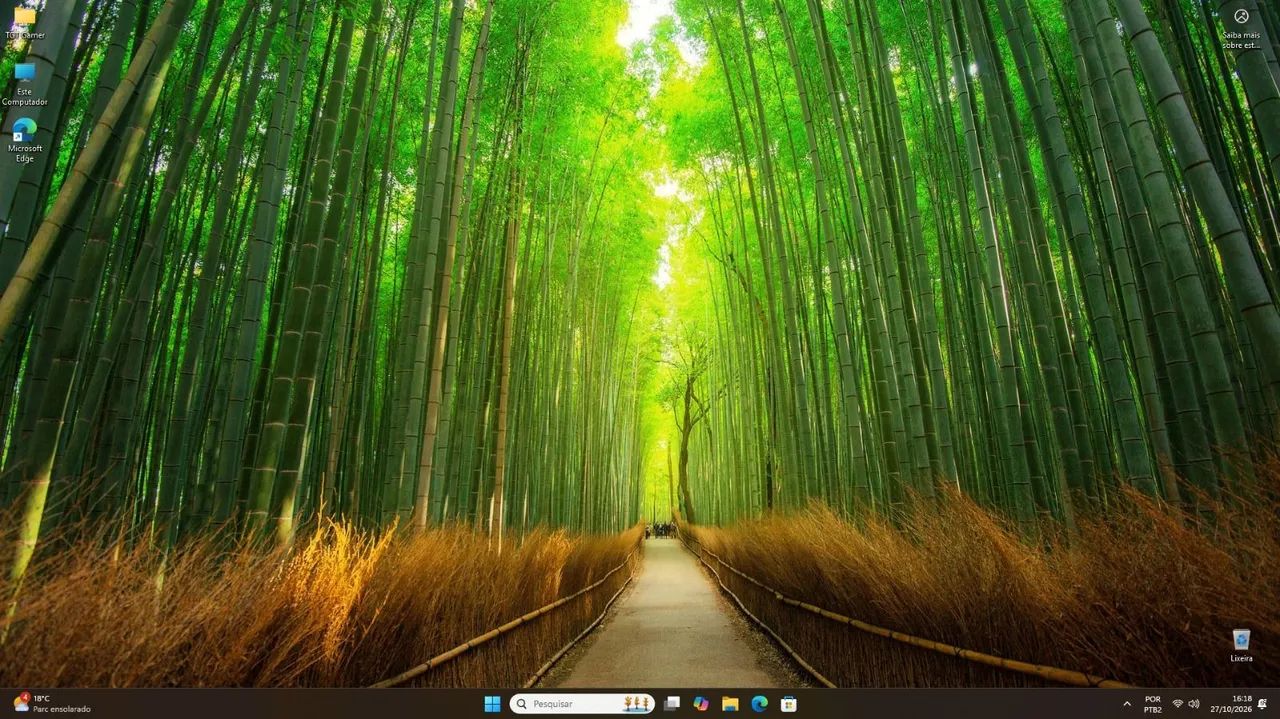The image size is (1280, 719).
Task: Click the volume speaker icon in tray
Action: 1193,704
